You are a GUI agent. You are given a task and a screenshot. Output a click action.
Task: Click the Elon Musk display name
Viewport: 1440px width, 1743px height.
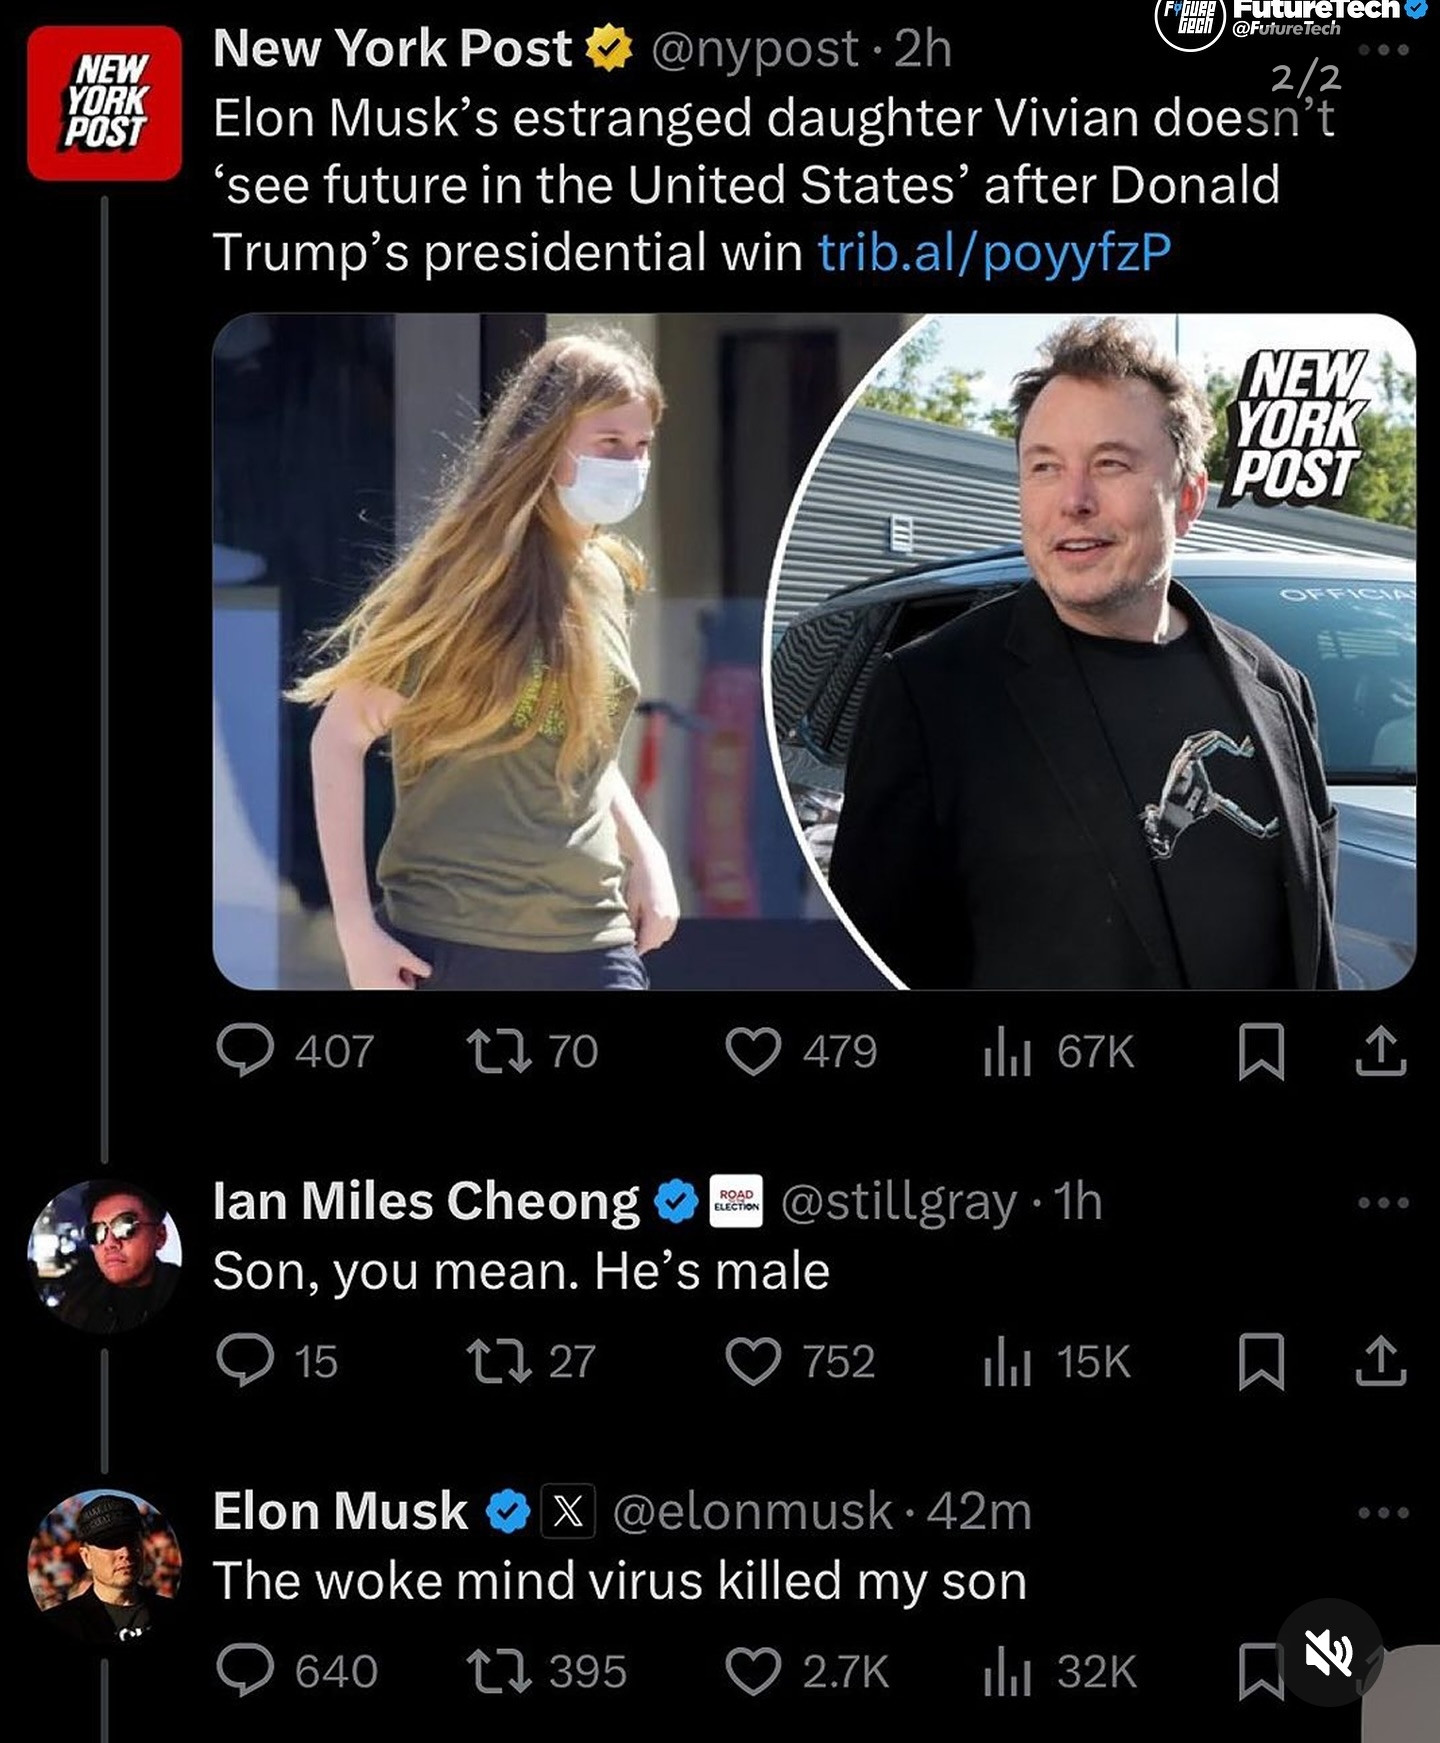tap(340, 1511)
